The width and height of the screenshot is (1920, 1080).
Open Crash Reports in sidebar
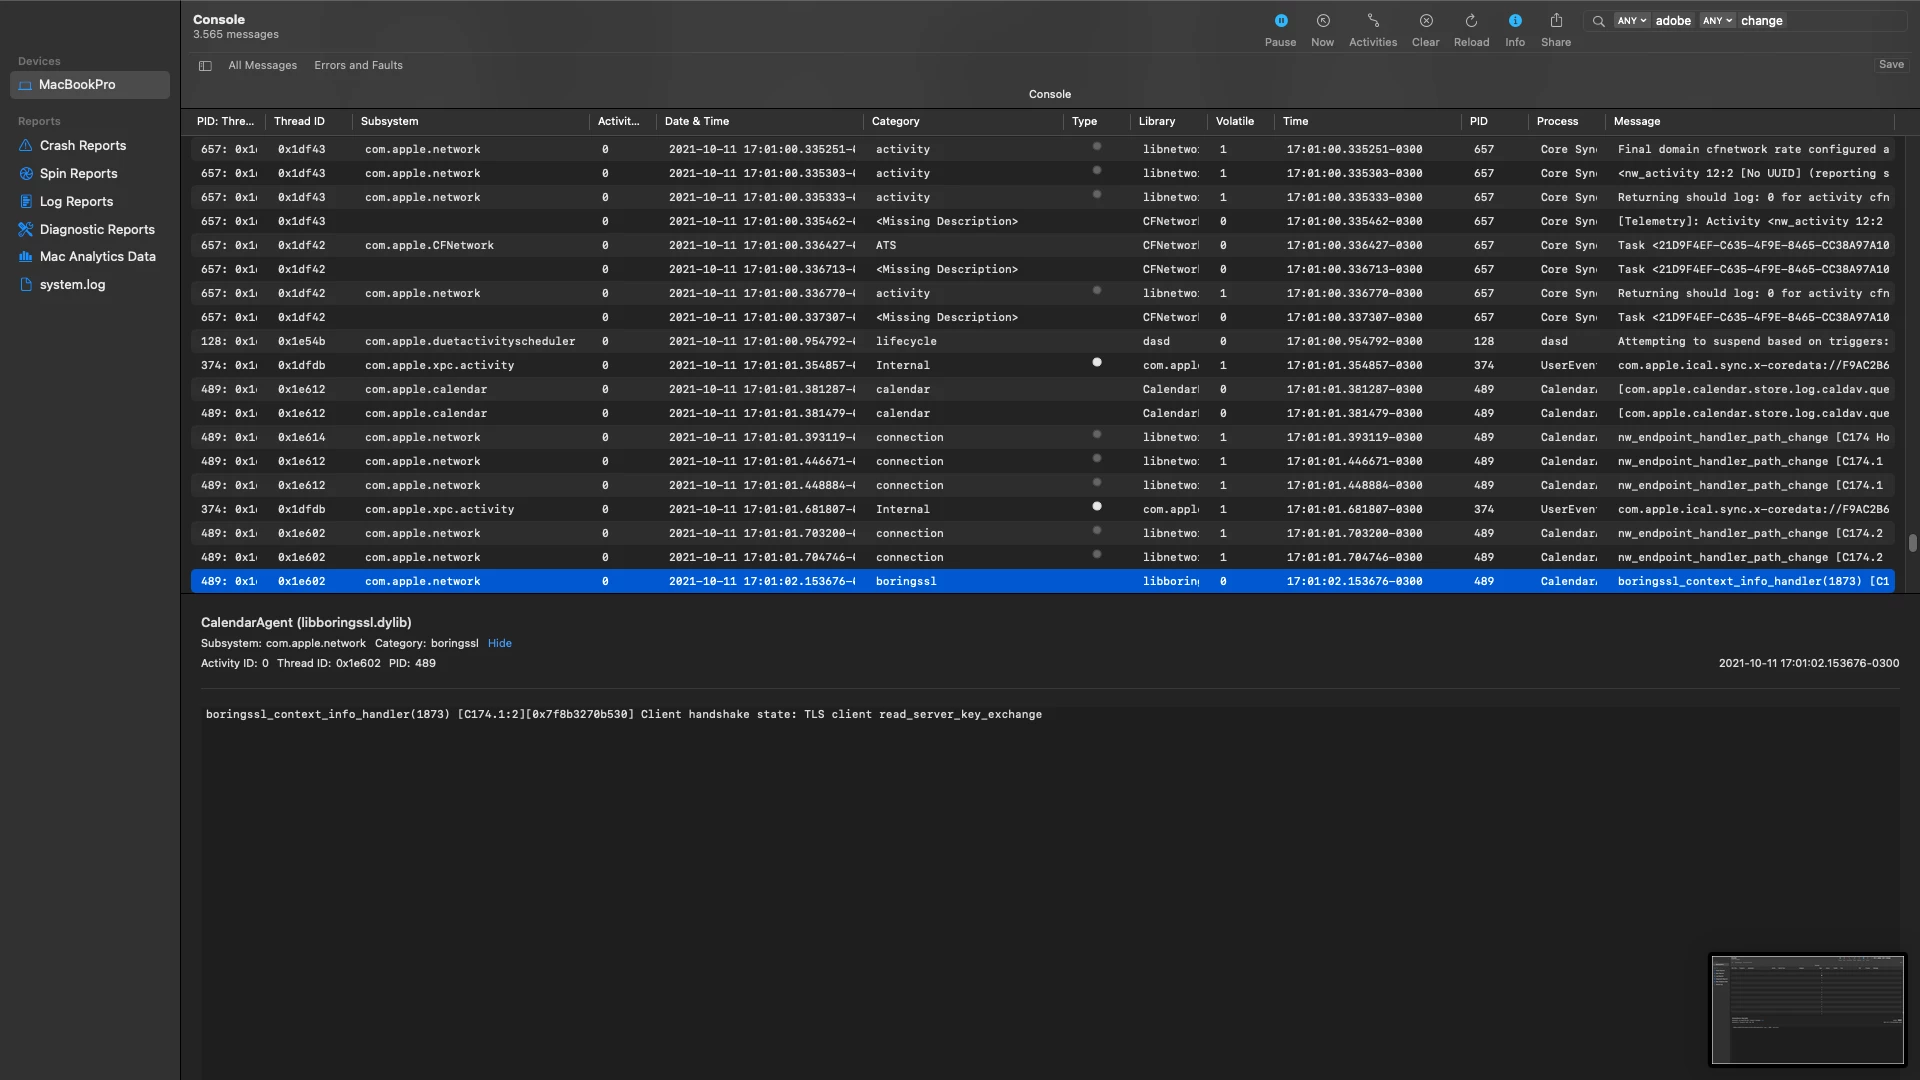(83, 146)
